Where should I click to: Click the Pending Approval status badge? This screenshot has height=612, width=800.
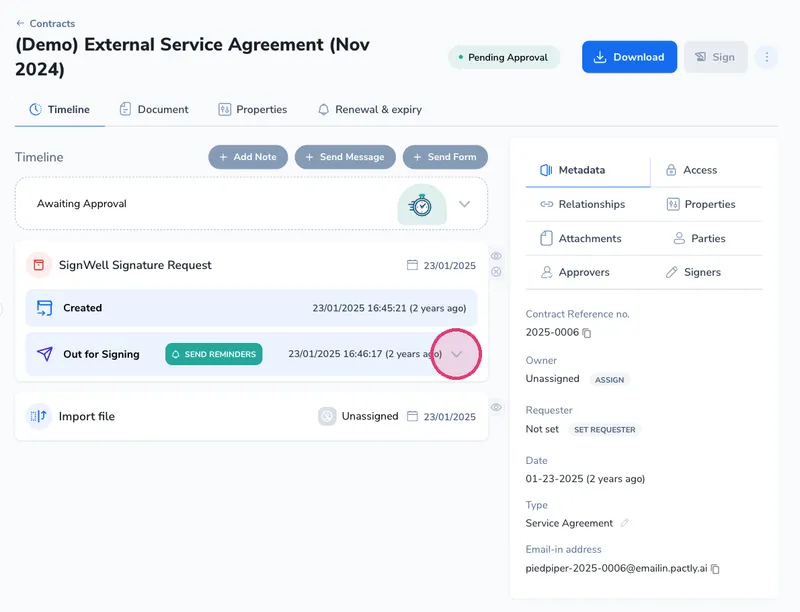tap(504, 58)
